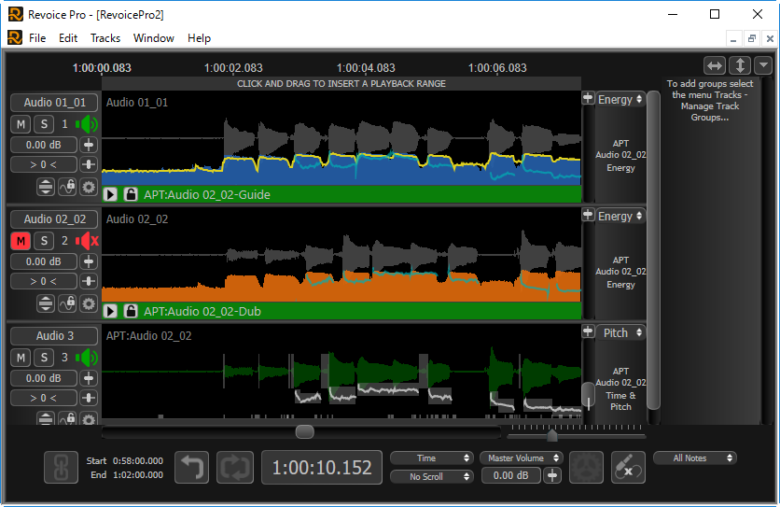Click the Audio 3 track name button
780x507 pixels.
54,336
